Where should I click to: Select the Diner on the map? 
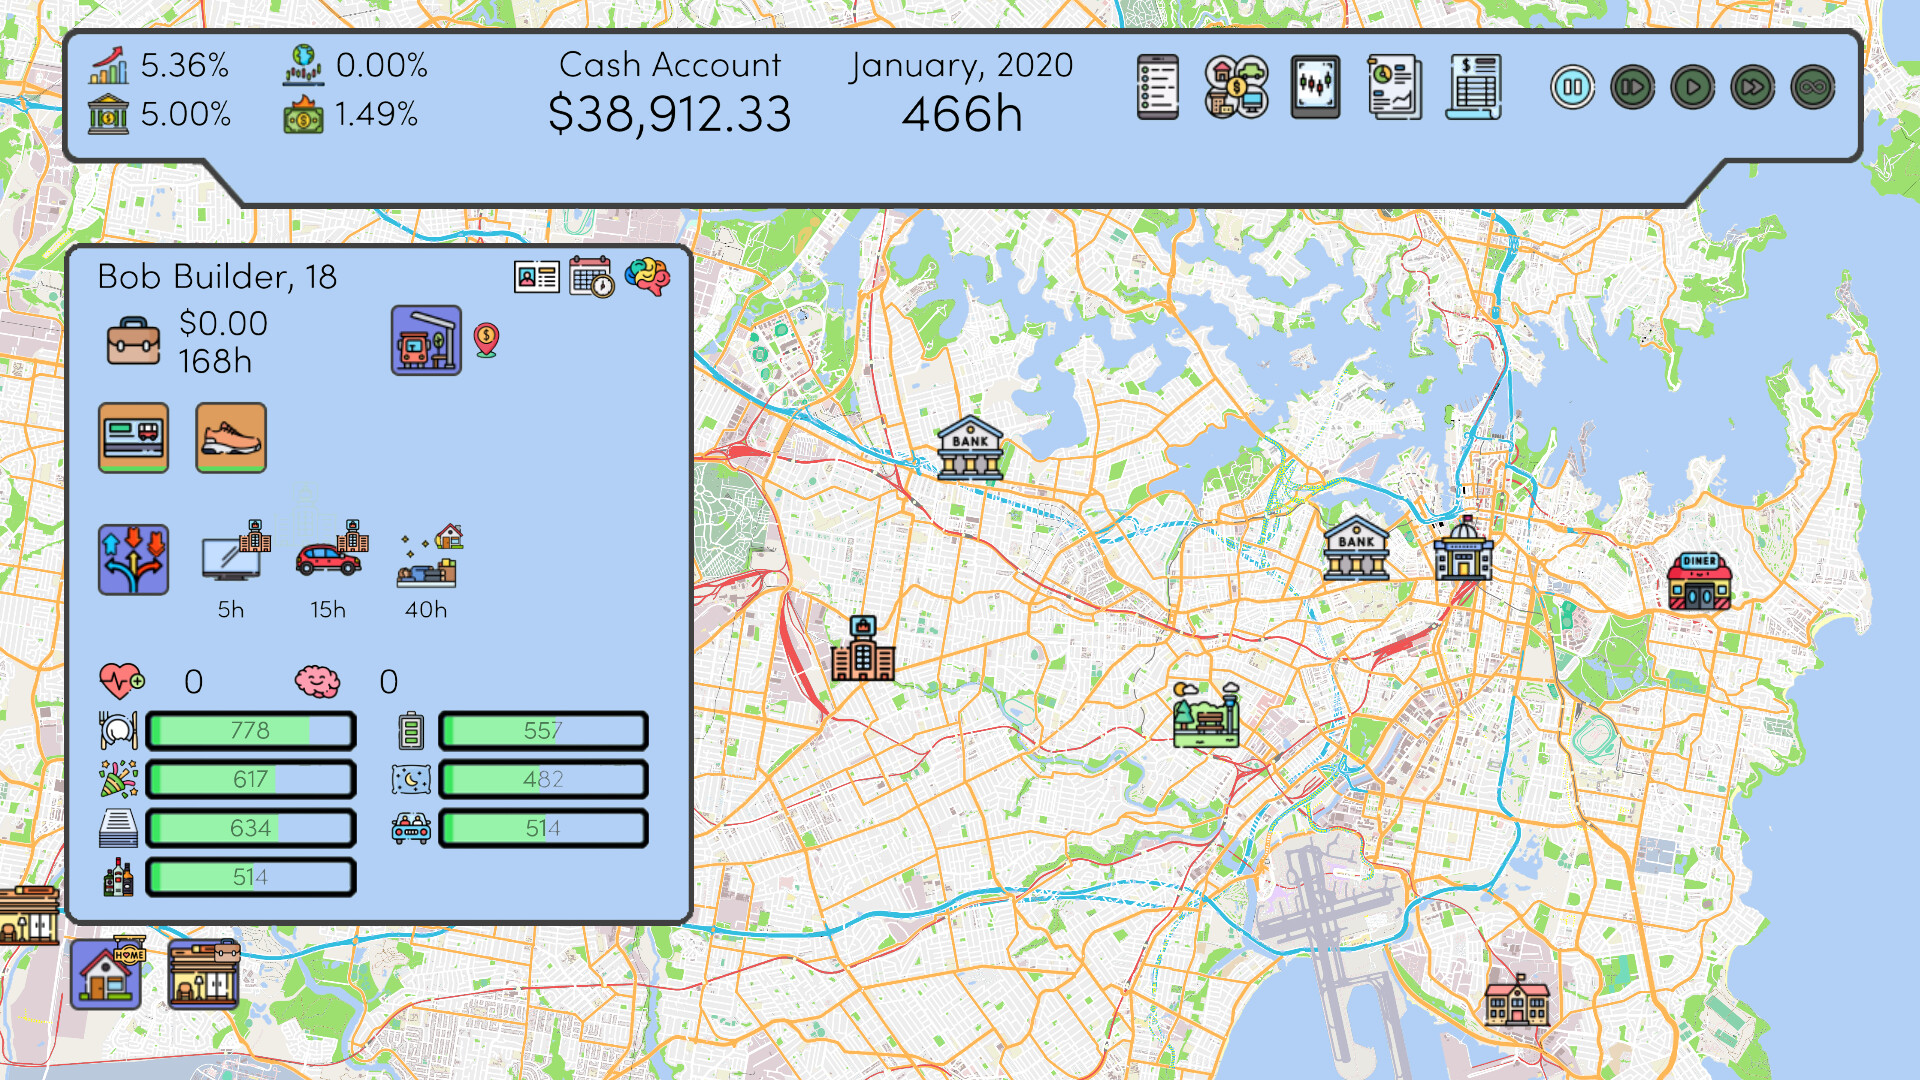coord(1698,582)
